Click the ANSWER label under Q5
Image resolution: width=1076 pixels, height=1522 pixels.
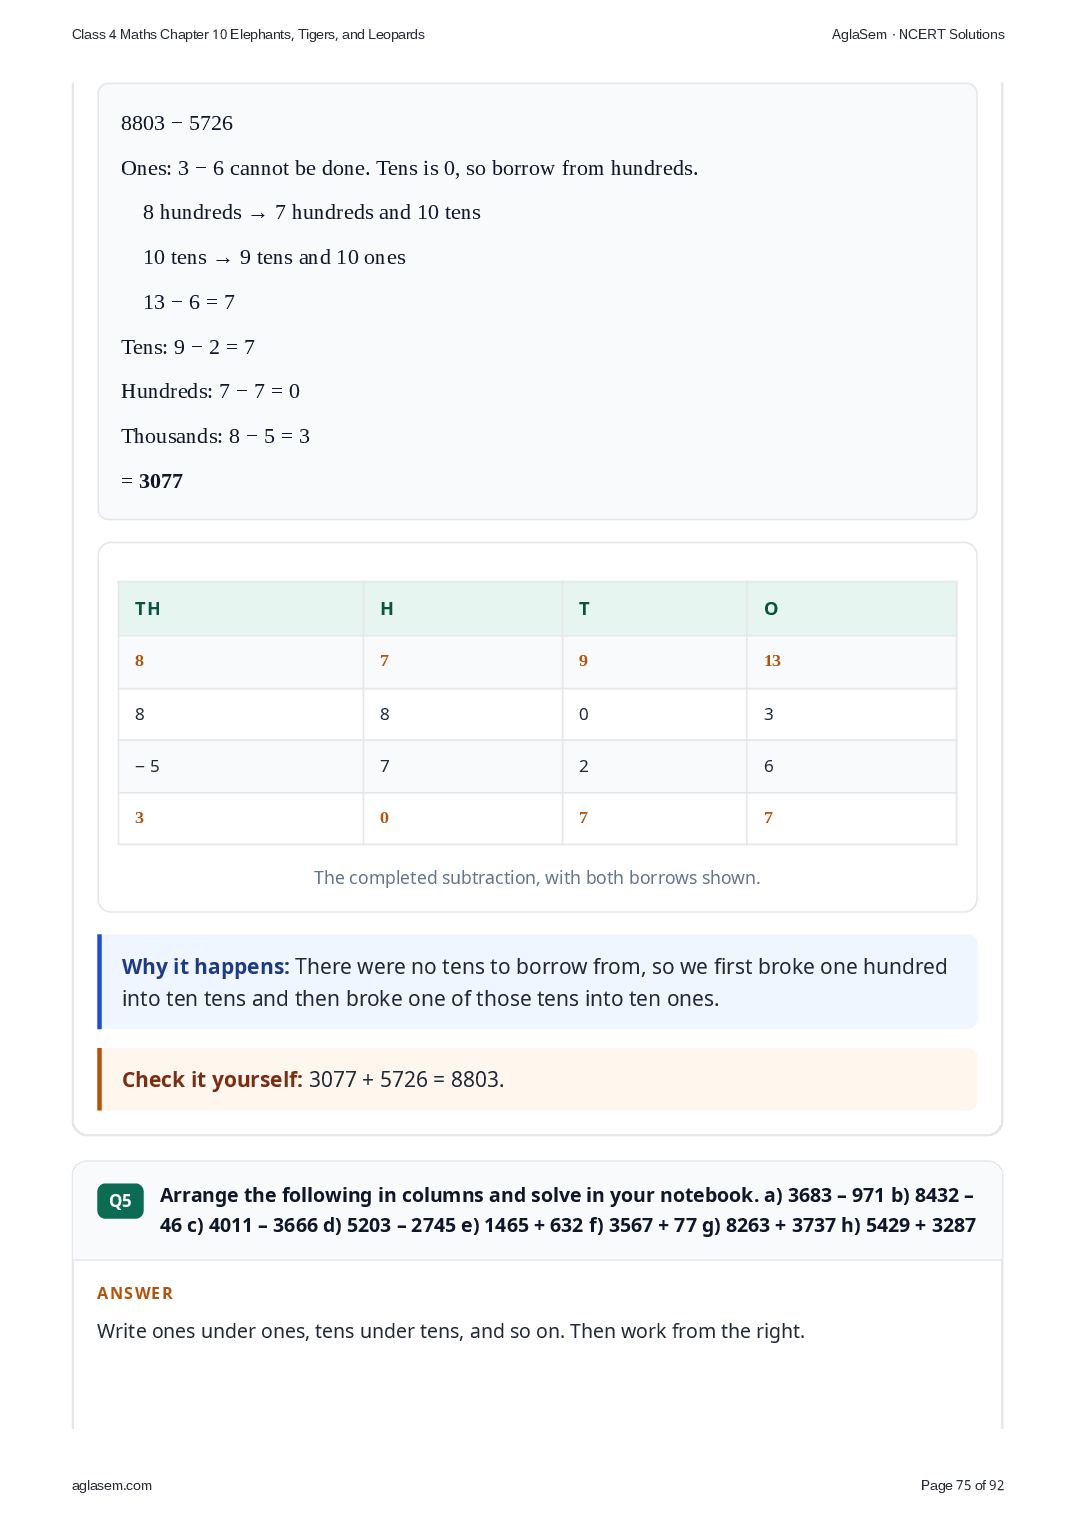(x=135, y=1293)
